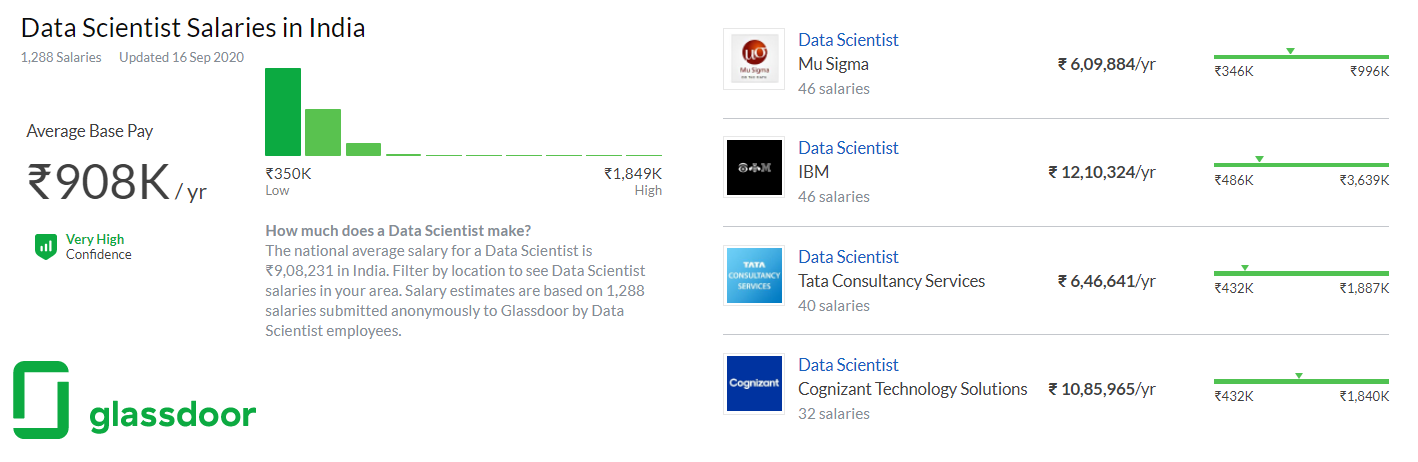Image resolution: width=1418 pixels, height=462 pixels.
Task: Open the Tata Consultancy Data Scientist link
Action: tap(848, 257)
